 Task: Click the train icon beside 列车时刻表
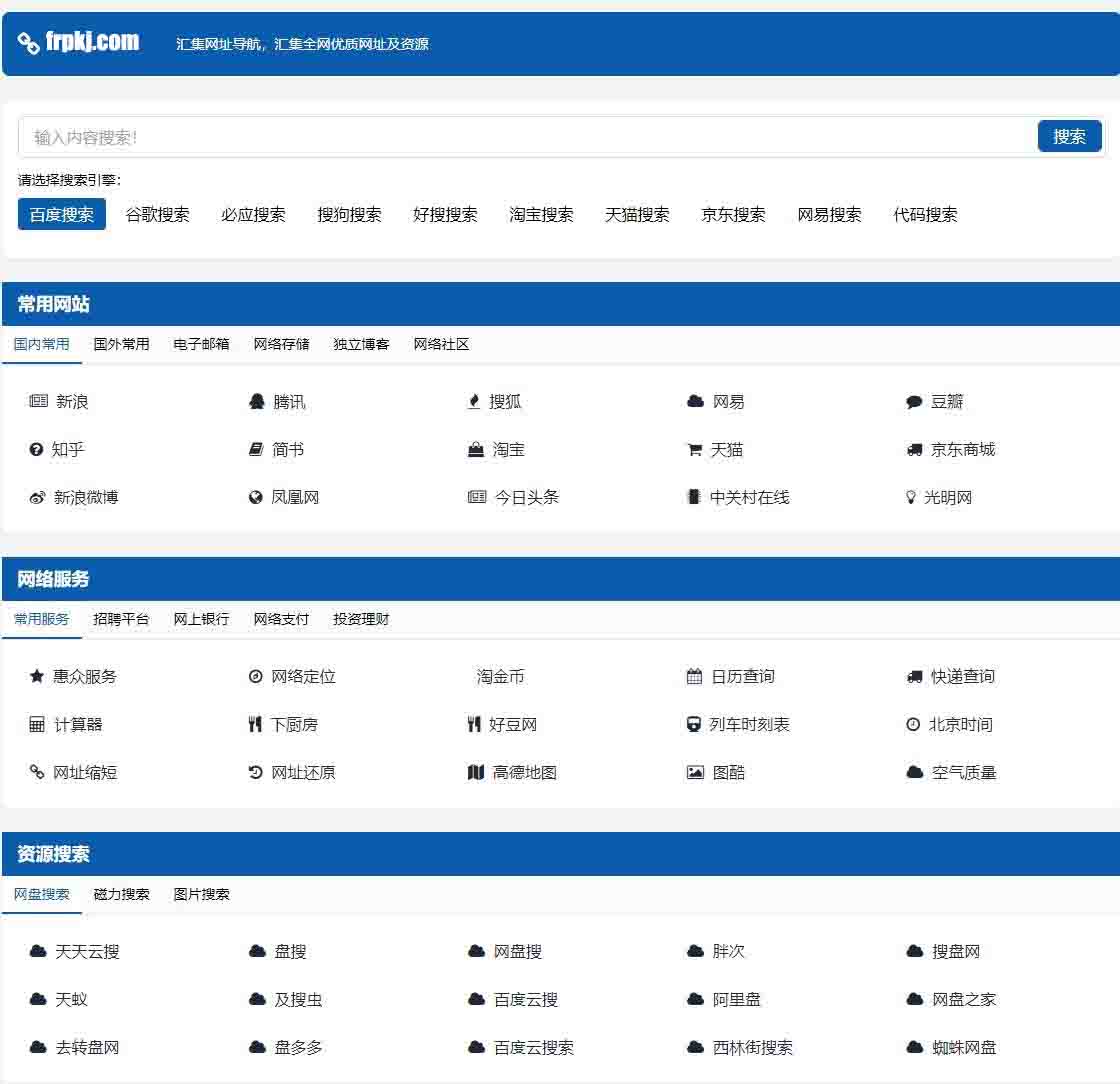tap(694, 725)
